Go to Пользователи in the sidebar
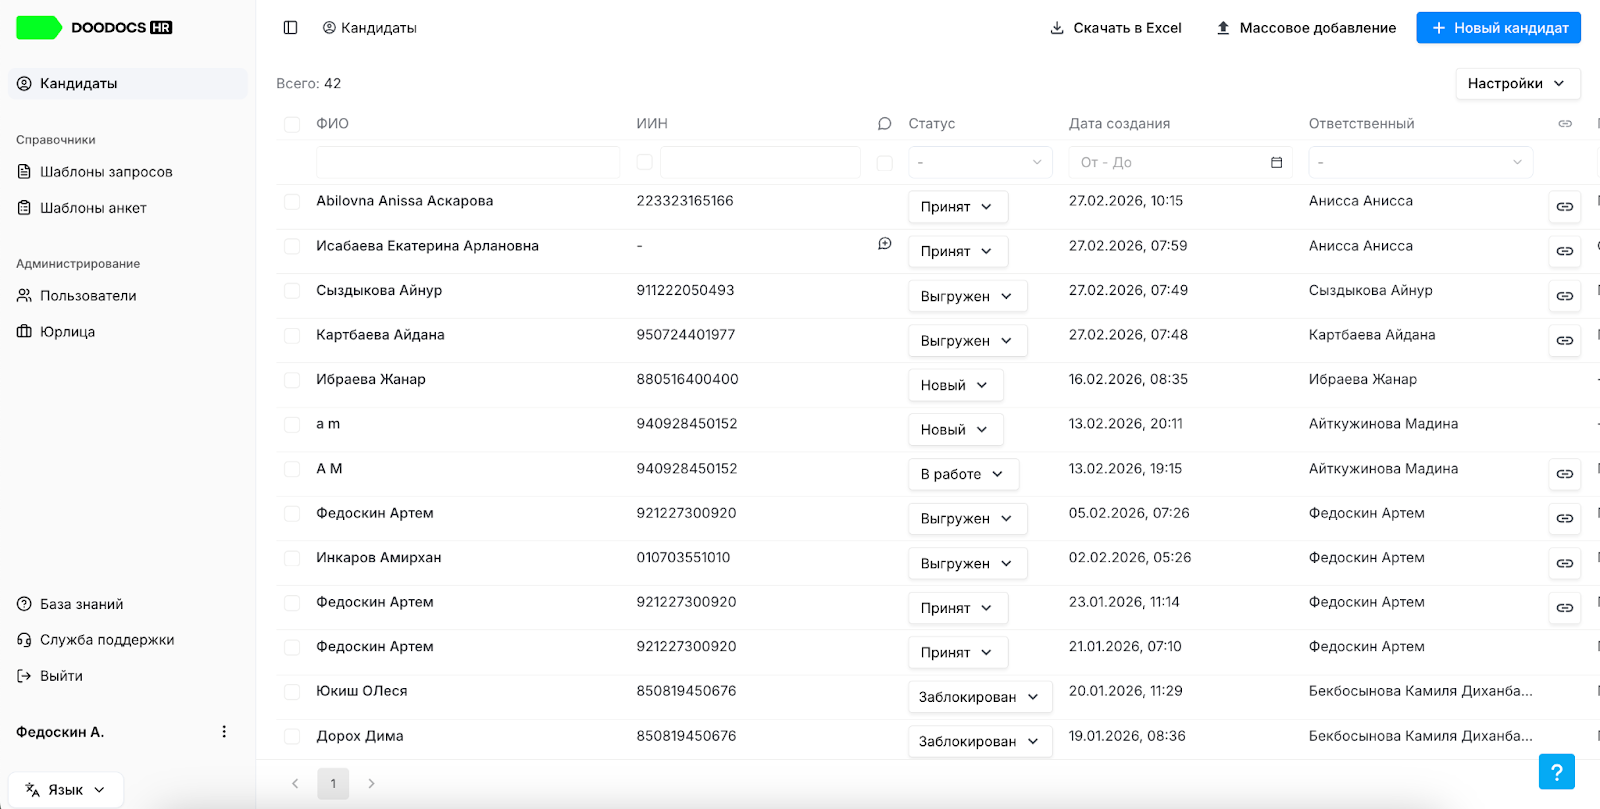The height and width of the screenshot is (809, 1600). [x=88, y=296]
